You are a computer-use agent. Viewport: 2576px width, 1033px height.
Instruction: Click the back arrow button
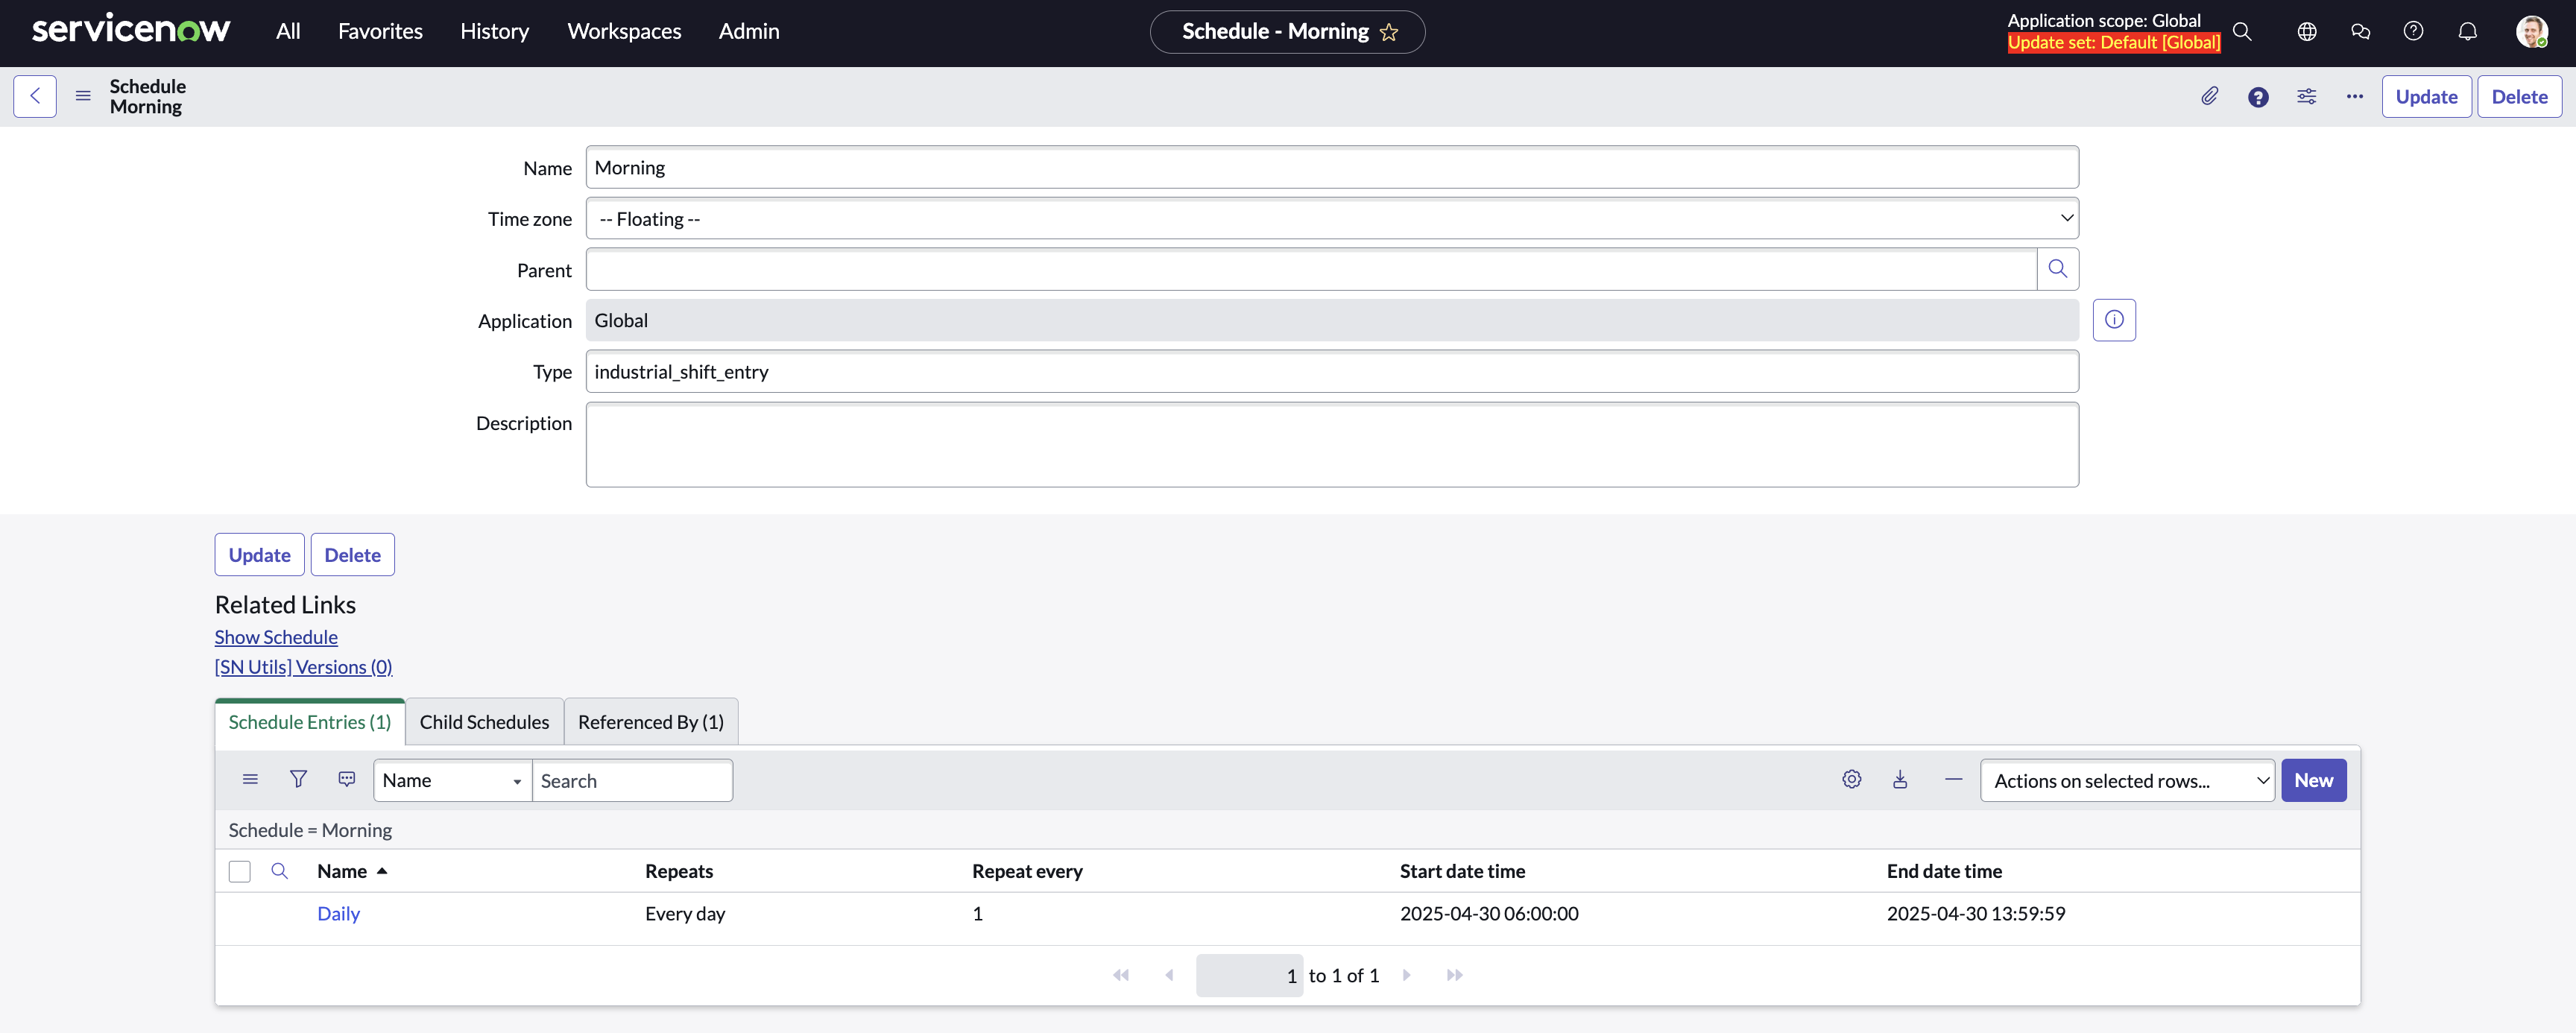[x=35, y=96]
